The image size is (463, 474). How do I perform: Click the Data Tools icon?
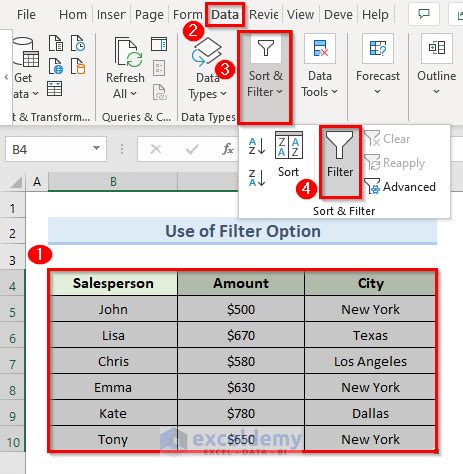pos(320,49)
